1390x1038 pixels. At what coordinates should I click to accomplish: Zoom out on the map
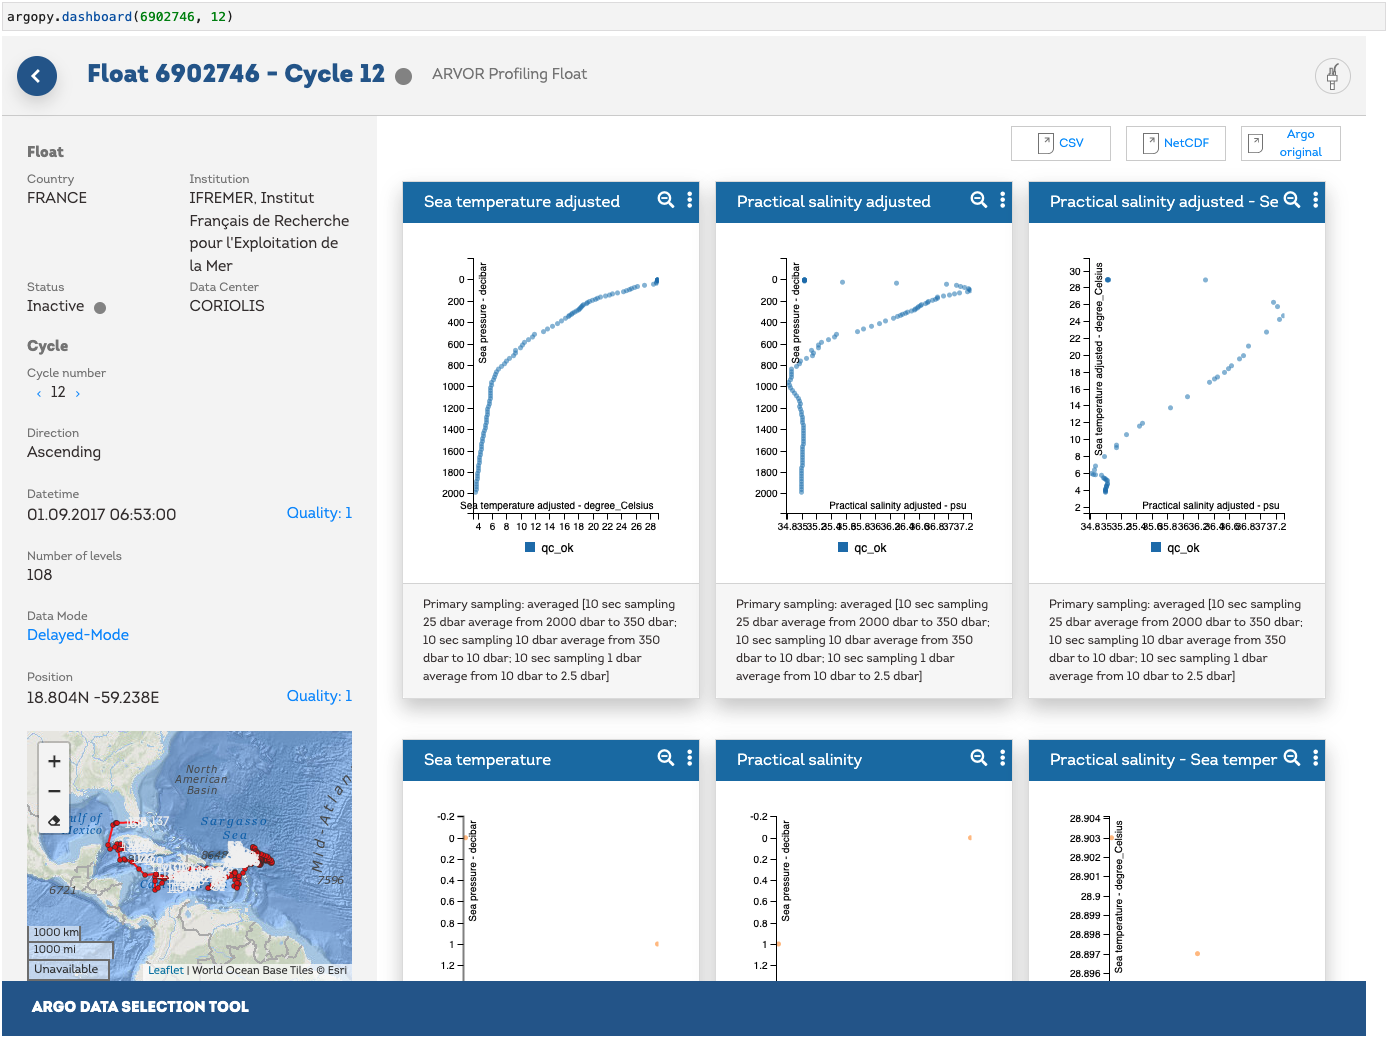coord(54,791)
